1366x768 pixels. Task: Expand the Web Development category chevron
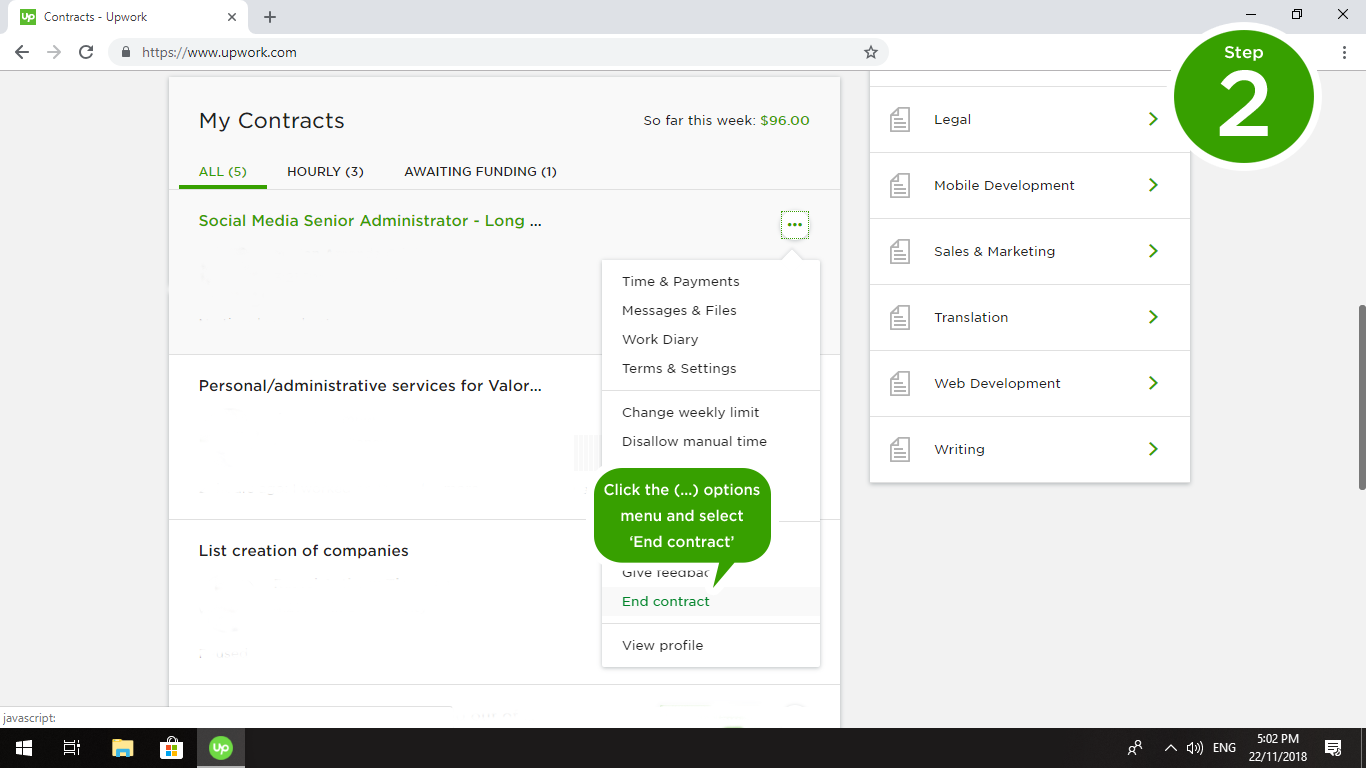1153,383
